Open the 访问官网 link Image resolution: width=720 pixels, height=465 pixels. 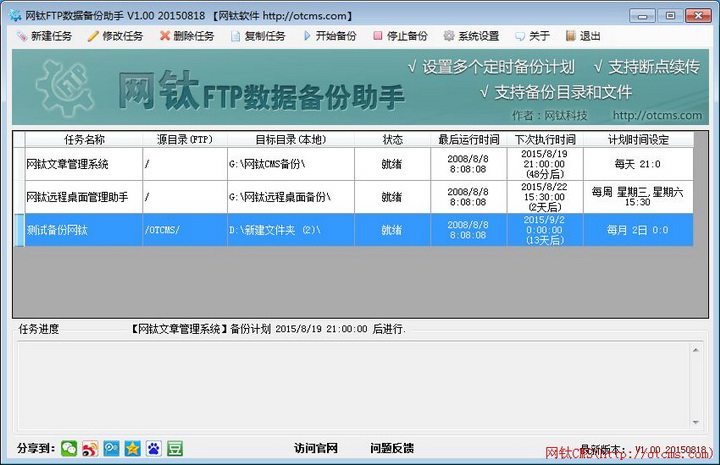pyautogui.click(x=316, y=448)
